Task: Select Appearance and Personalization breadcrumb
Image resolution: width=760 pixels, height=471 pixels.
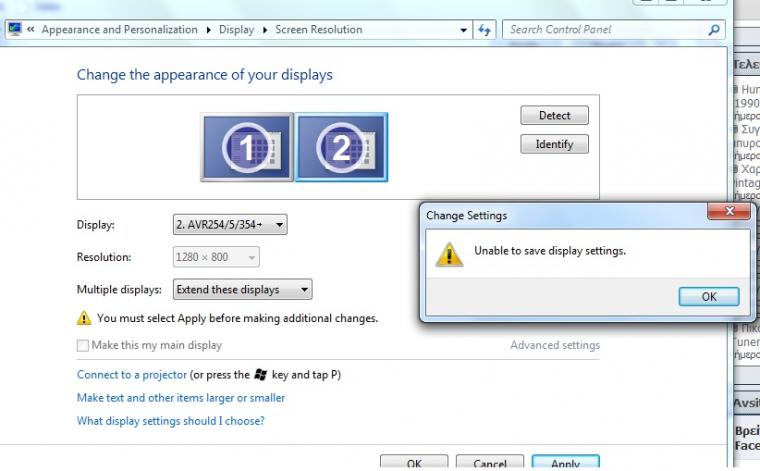Action: pos(120,30)
